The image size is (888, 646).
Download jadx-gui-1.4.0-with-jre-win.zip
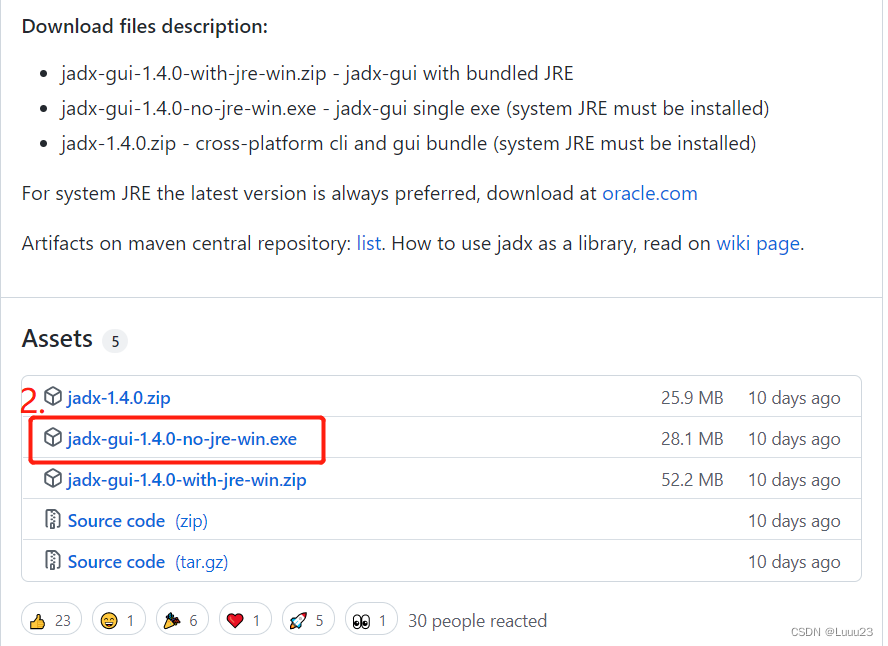[x=187, y=479]
